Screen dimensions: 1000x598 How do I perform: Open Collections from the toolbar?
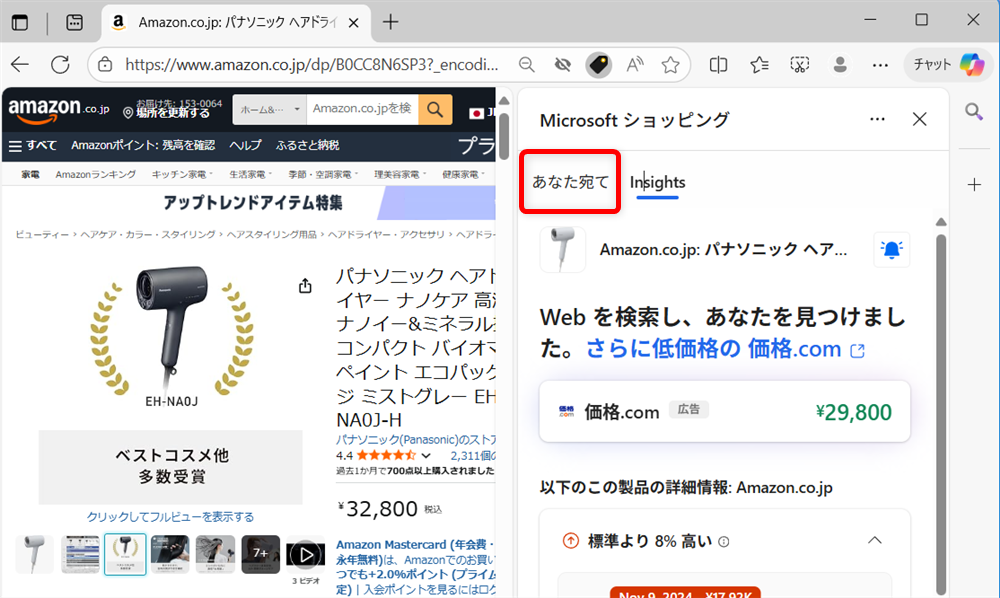tap(758, 63)
